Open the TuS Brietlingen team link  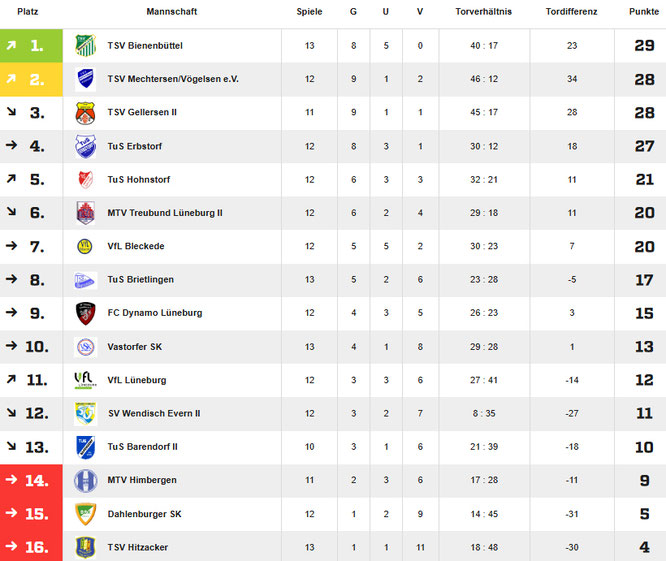click(x=142, y=280)
